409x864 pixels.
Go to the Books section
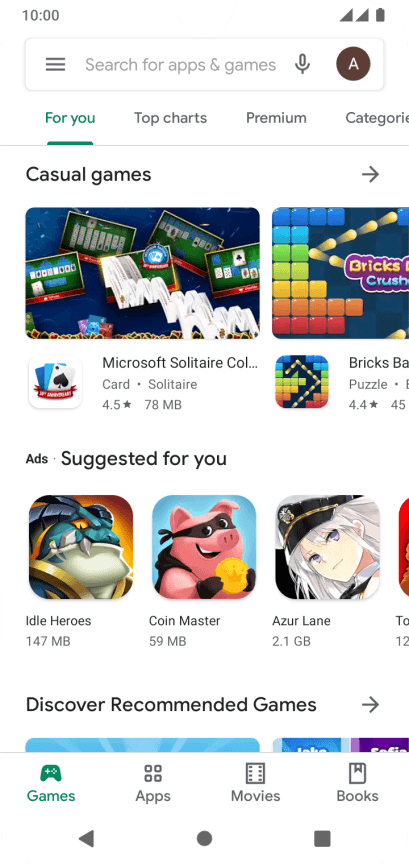[x=357, y=783]
